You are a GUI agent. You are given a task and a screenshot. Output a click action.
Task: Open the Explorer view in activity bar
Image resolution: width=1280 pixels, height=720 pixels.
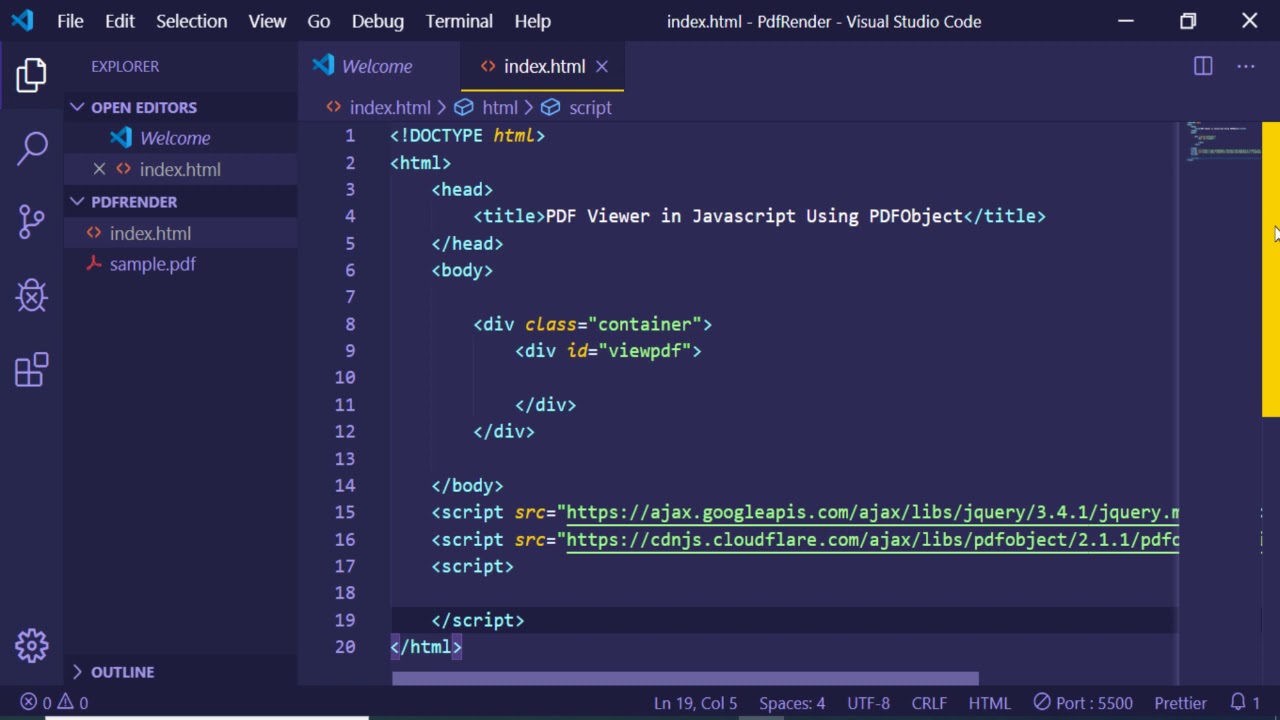pyautogui.click(x=31, y=75)
